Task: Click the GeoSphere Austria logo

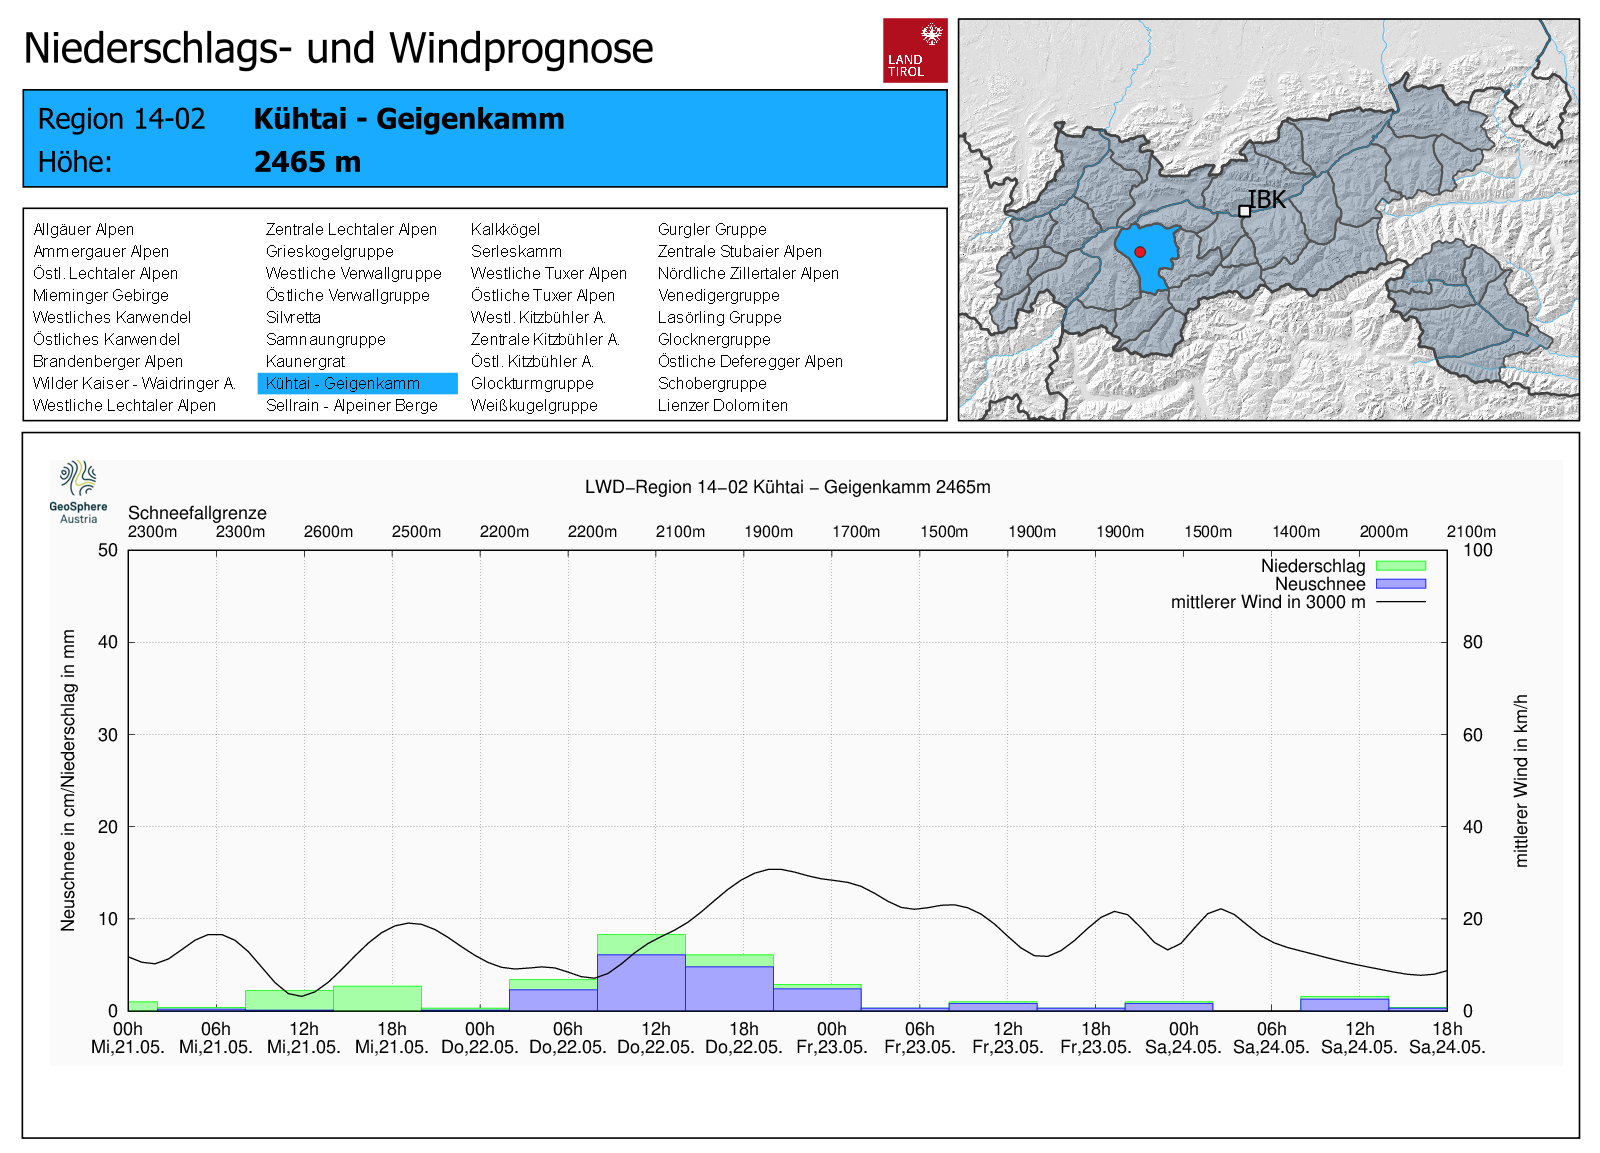Action: pos(78,491)
